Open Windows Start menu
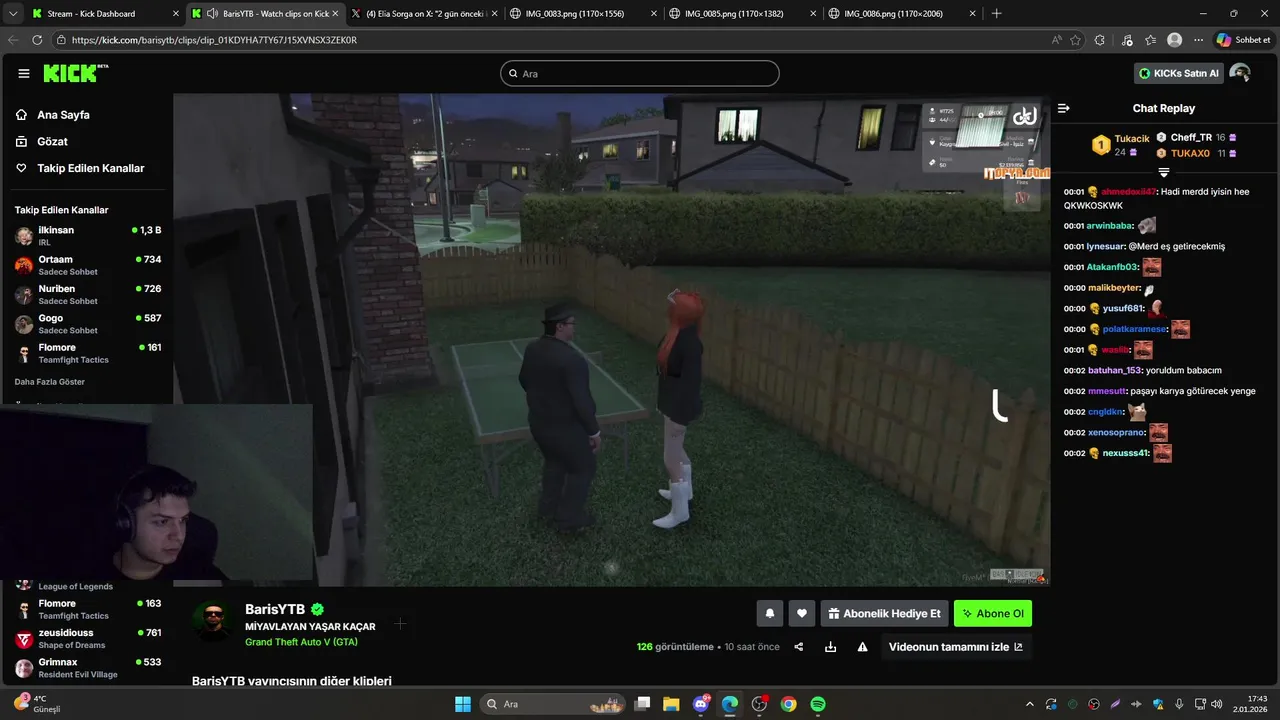This screenshot has width=1280, height=720. tap(463, 704)
